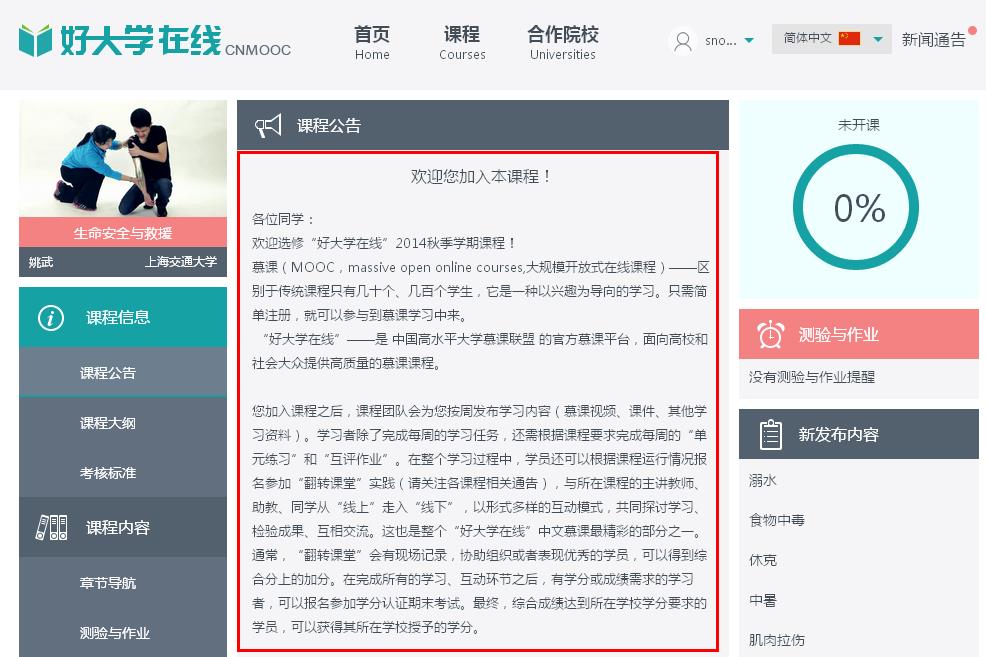The height and width of the screenshot is (657, 986).
Task: Click the 0% progress circle
Action: 857,208
